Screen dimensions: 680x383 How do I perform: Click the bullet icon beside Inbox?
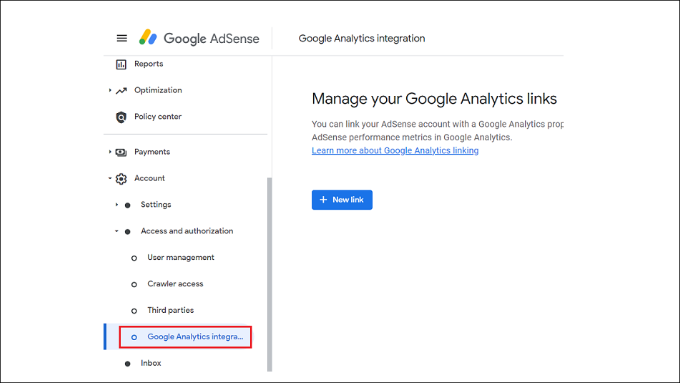(x=128, y=364)
